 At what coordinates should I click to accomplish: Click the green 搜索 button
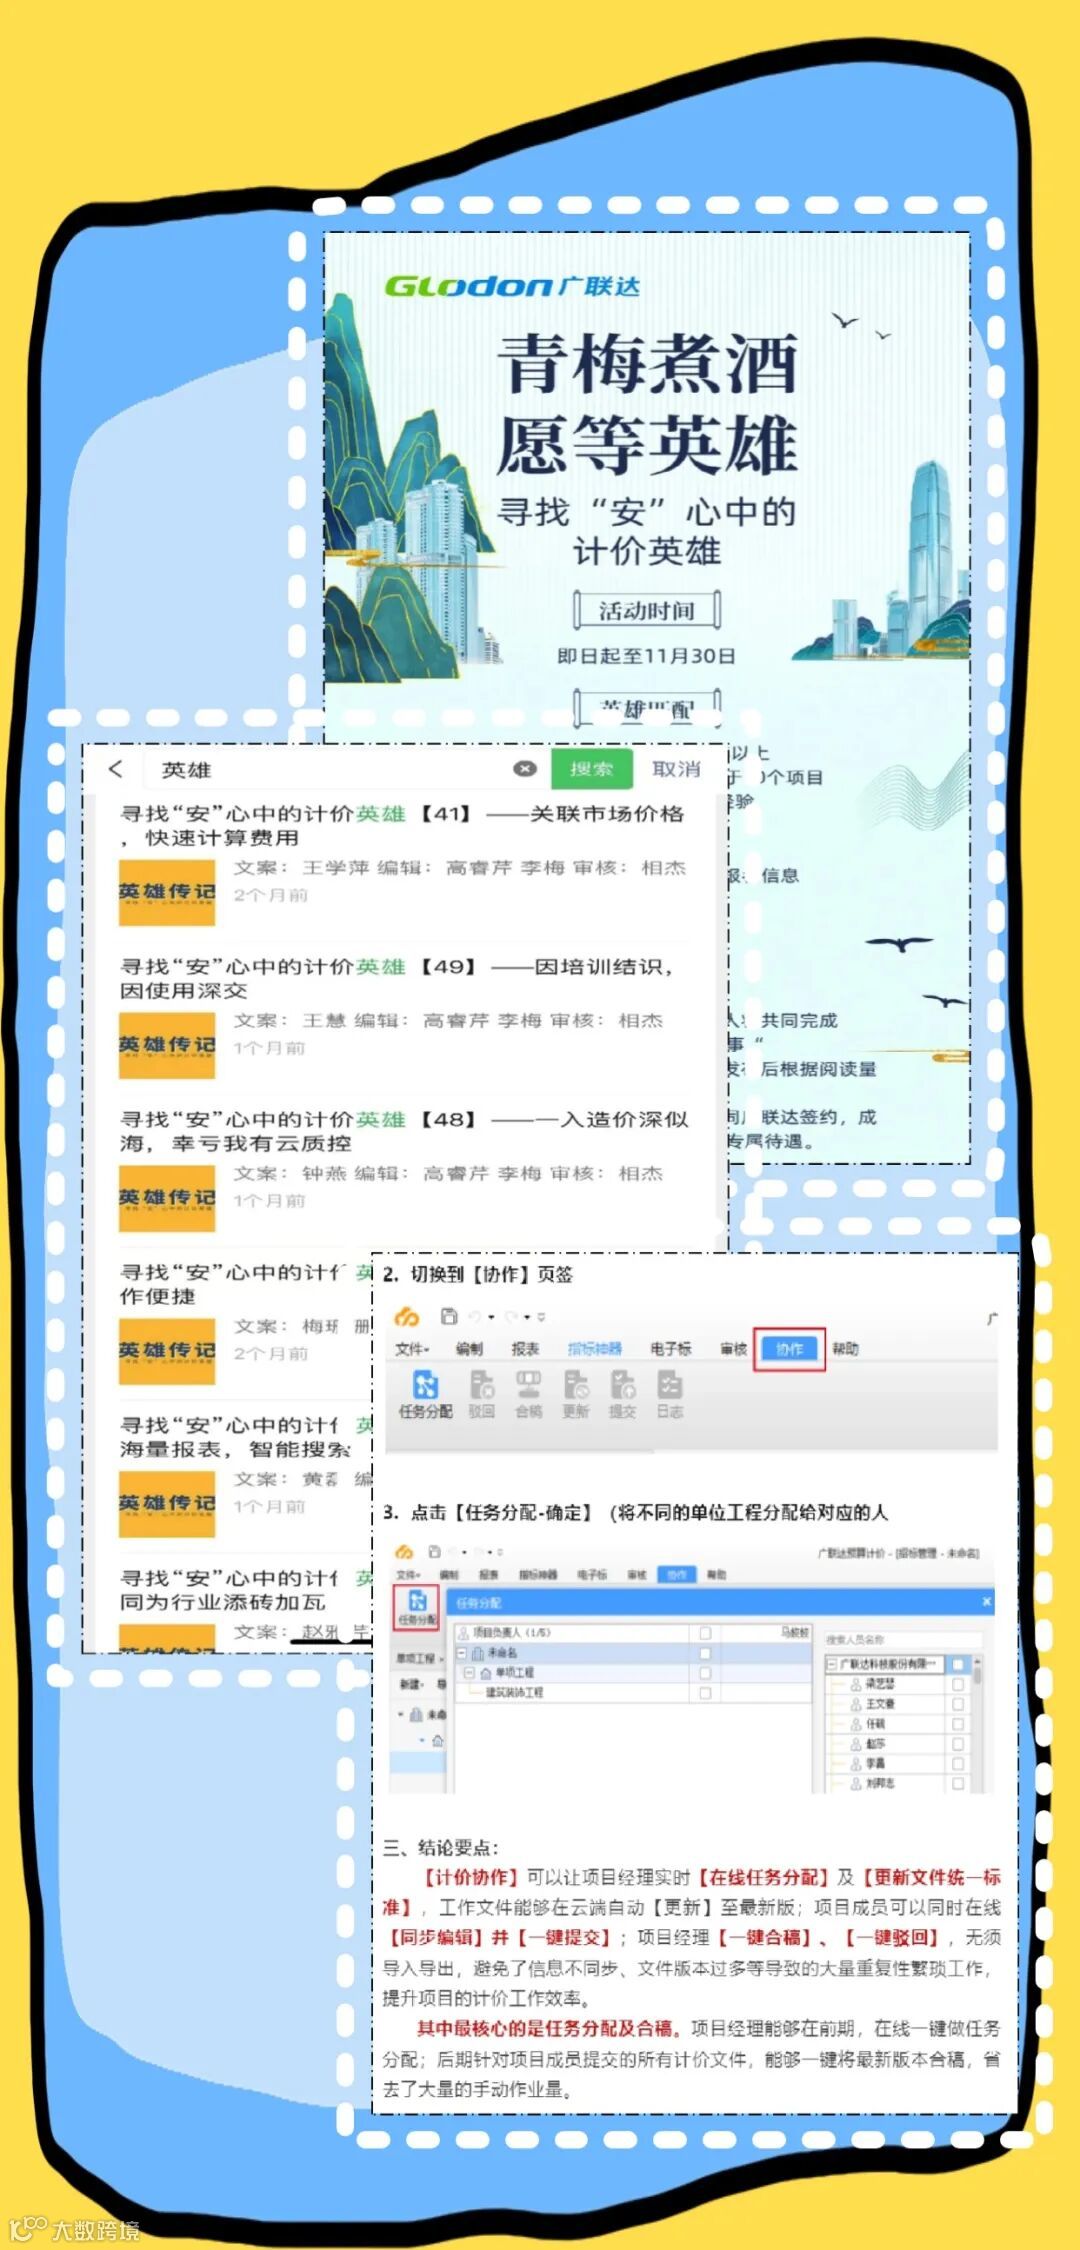point(591,768)
